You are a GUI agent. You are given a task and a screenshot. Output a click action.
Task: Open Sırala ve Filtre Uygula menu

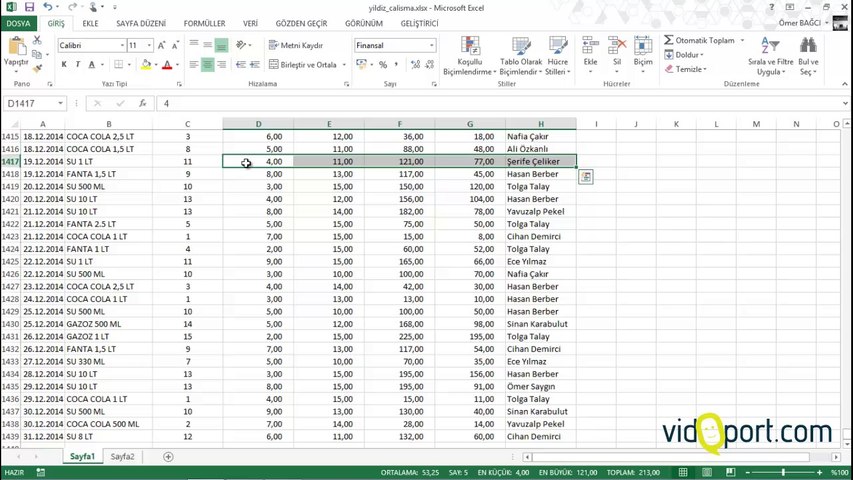coord(770,56)
